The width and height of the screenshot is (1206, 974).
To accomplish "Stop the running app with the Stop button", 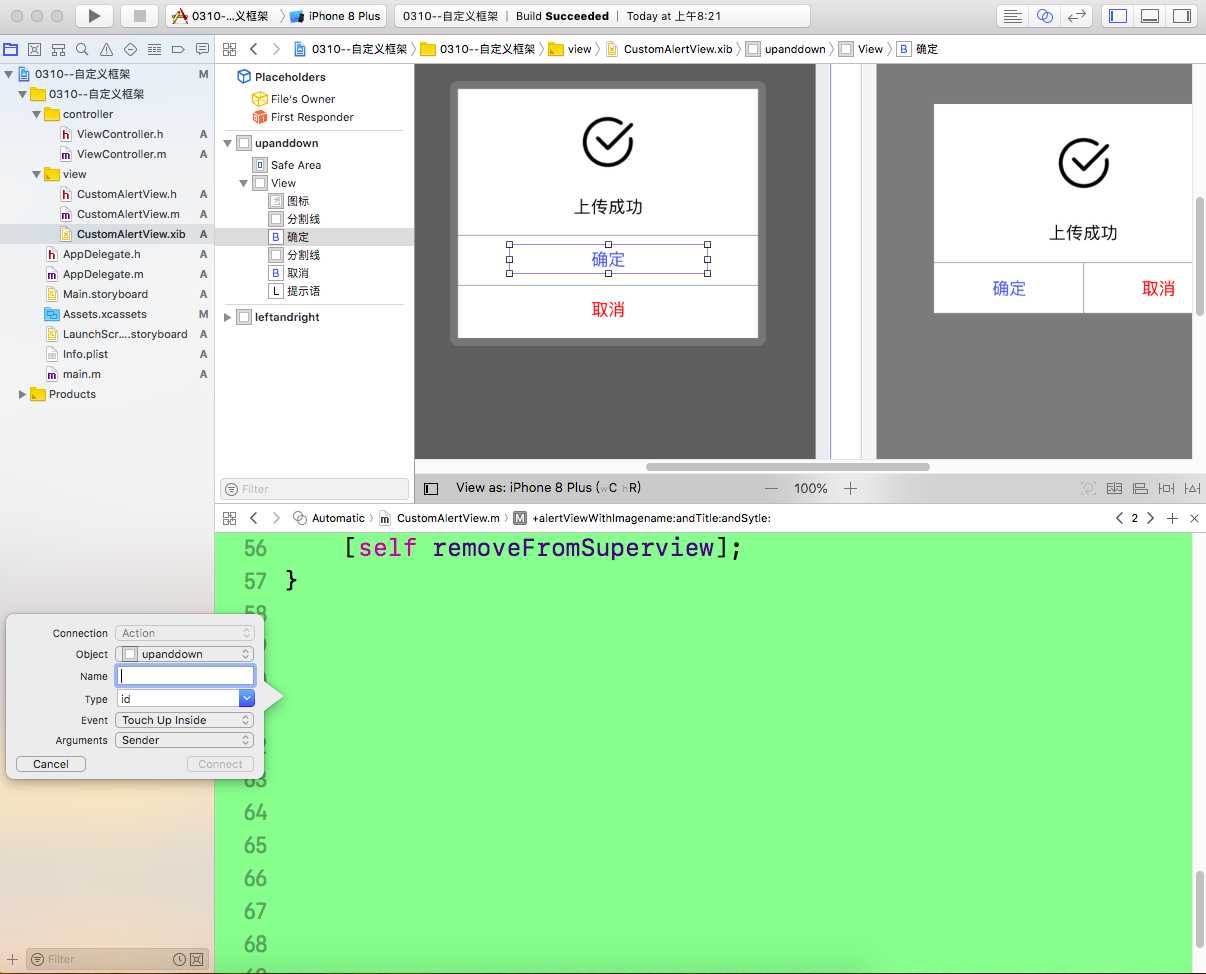I will pos(140,16).
